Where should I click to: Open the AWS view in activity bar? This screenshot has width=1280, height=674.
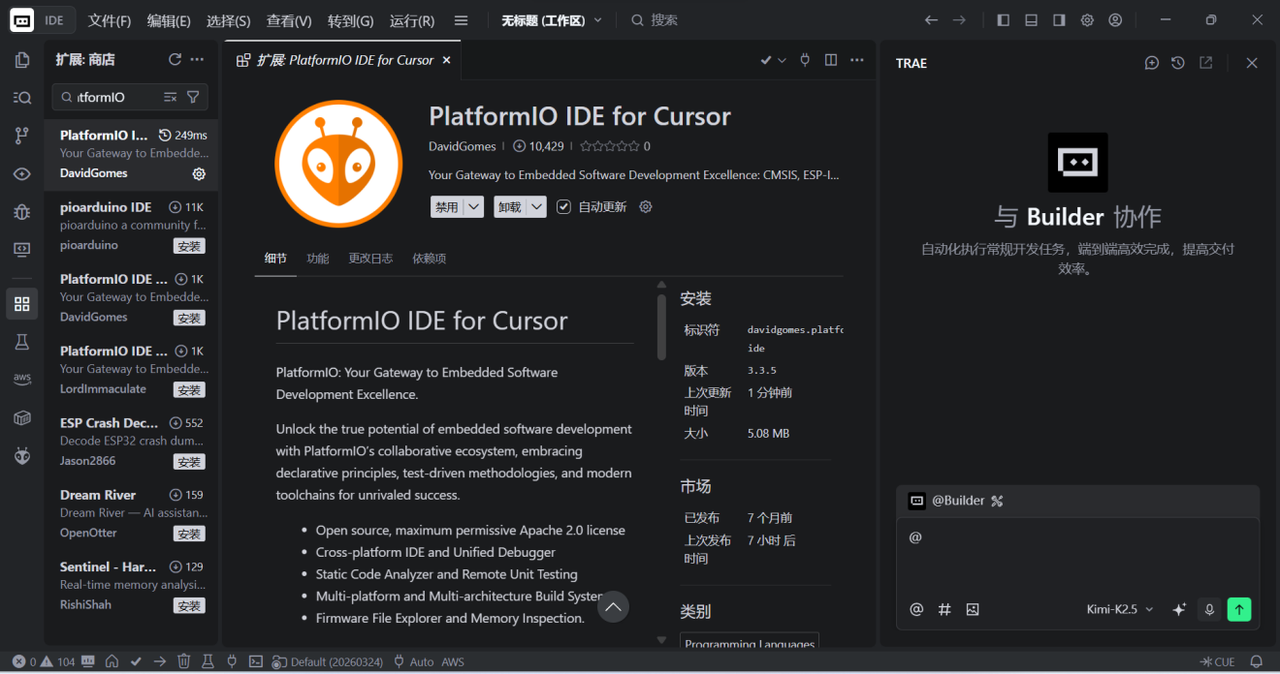point(22,380)
